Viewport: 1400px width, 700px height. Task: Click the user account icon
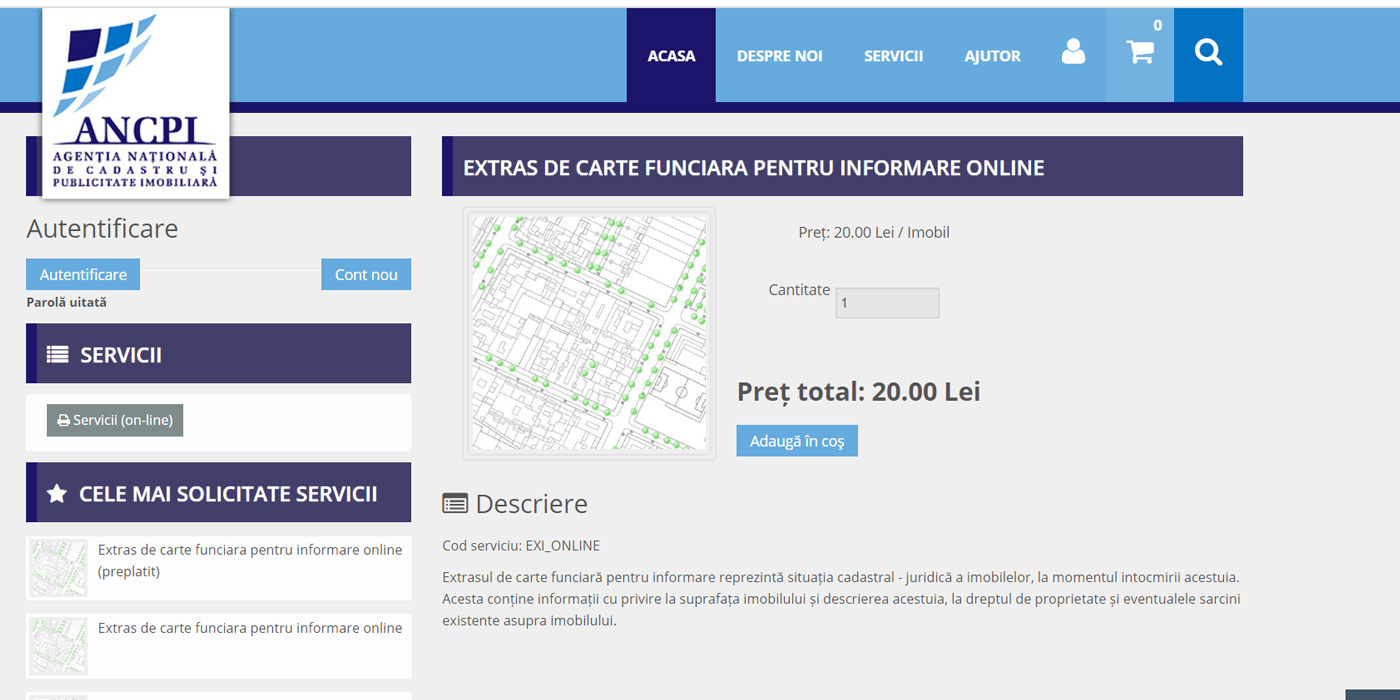pos(1073,54)
